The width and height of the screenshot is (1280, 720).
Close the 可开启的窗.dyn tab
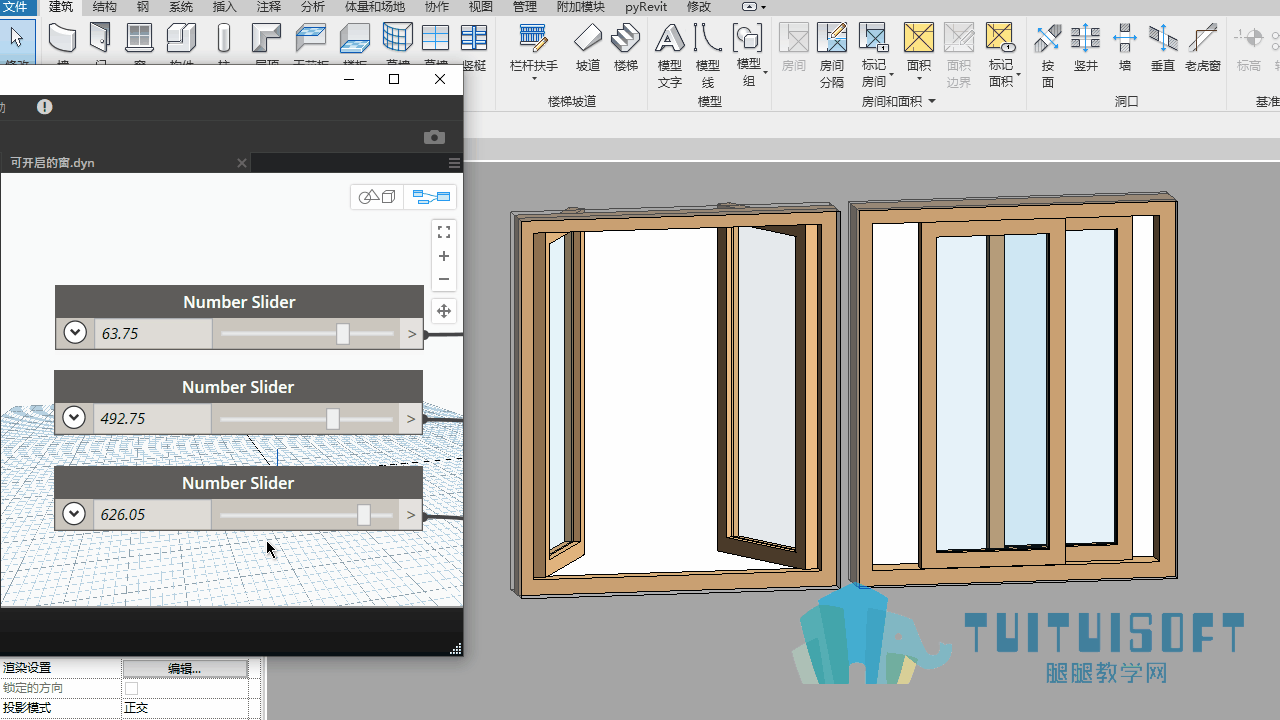coord(242,162)
